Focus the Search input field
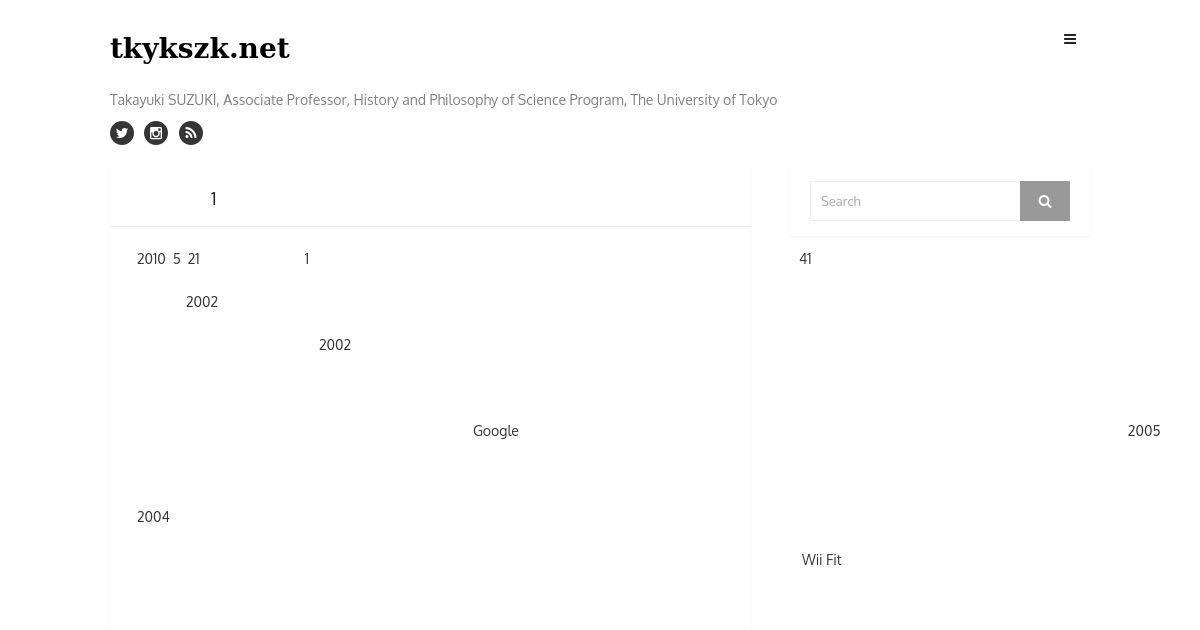Viewport: 1200px width, 630px height. pyautogui.click(x=915, y=201)
